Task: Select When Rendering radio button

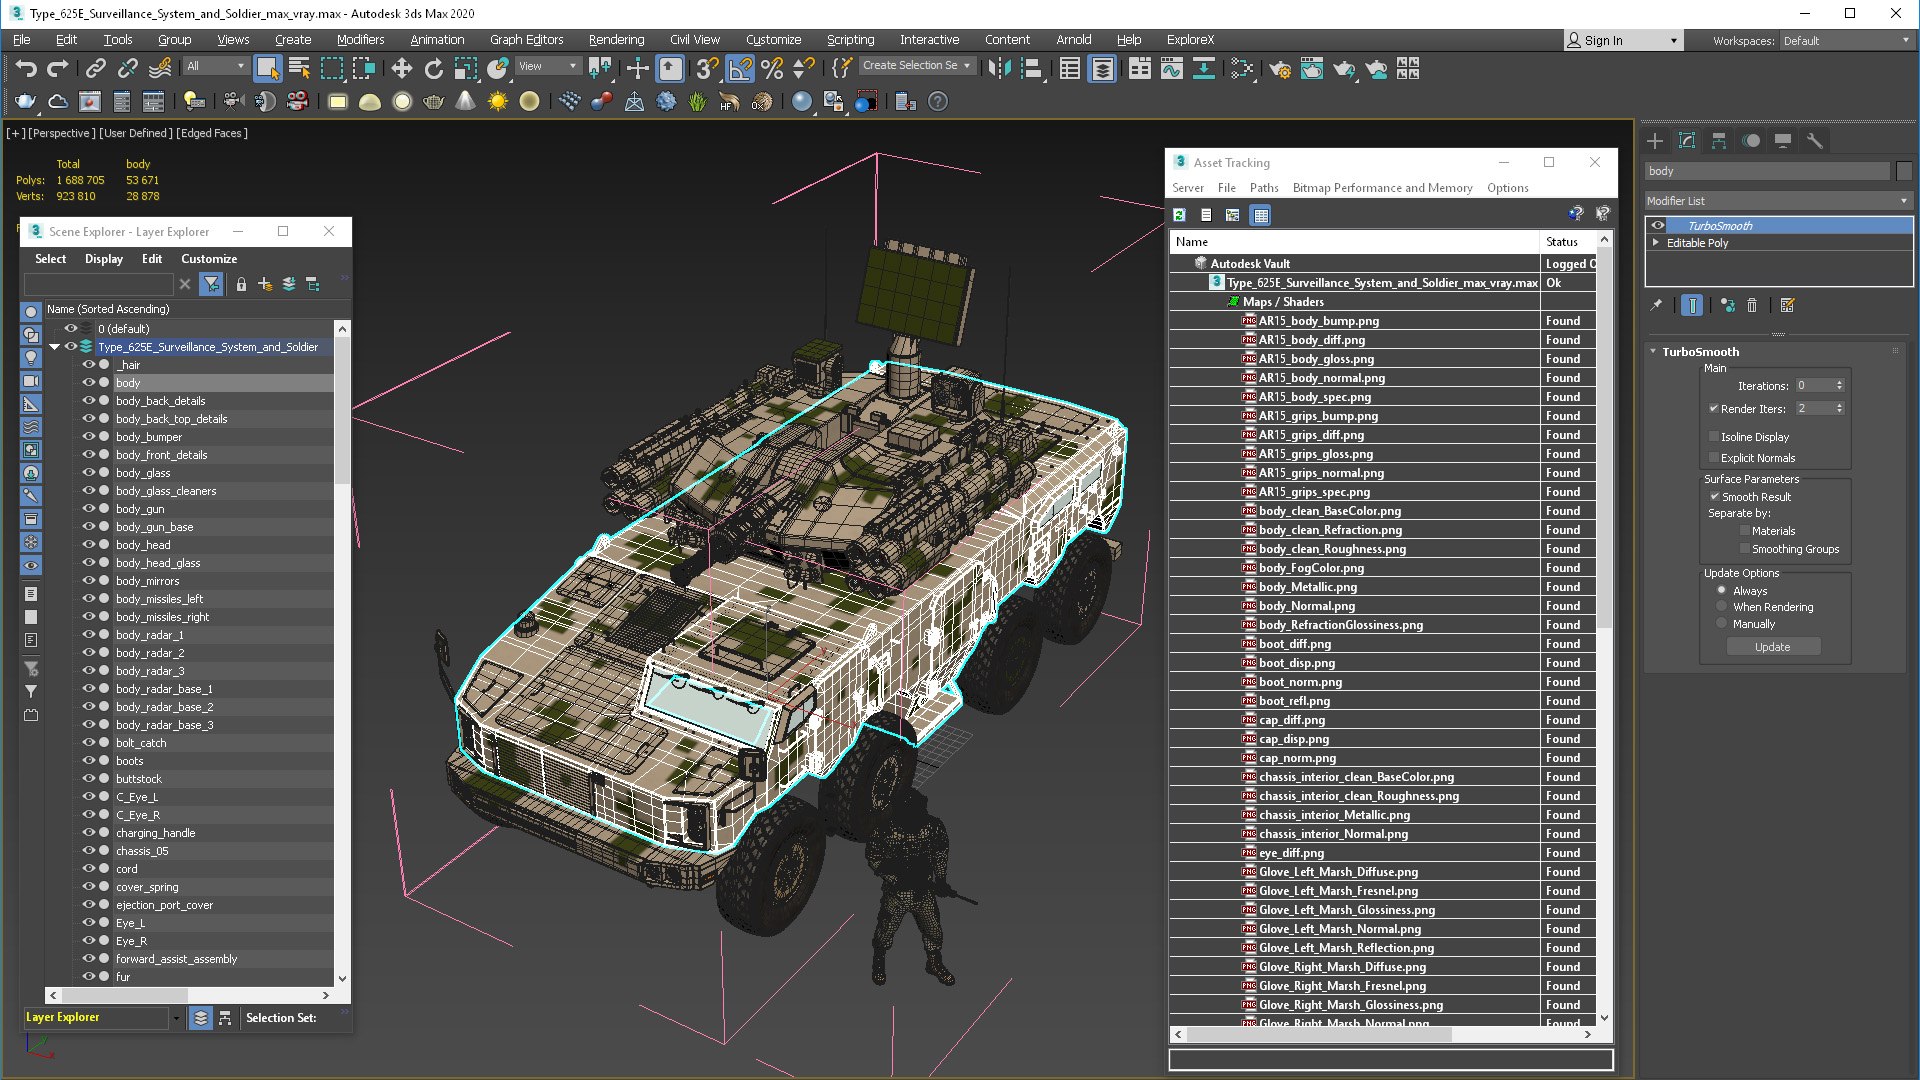Action: click(1722, 607)
